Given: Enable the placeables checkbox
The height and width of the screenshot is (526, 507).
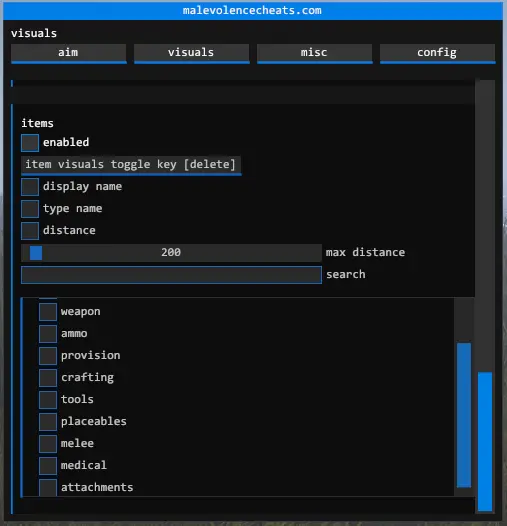Looking at the screenshot, I should point(48,422).
